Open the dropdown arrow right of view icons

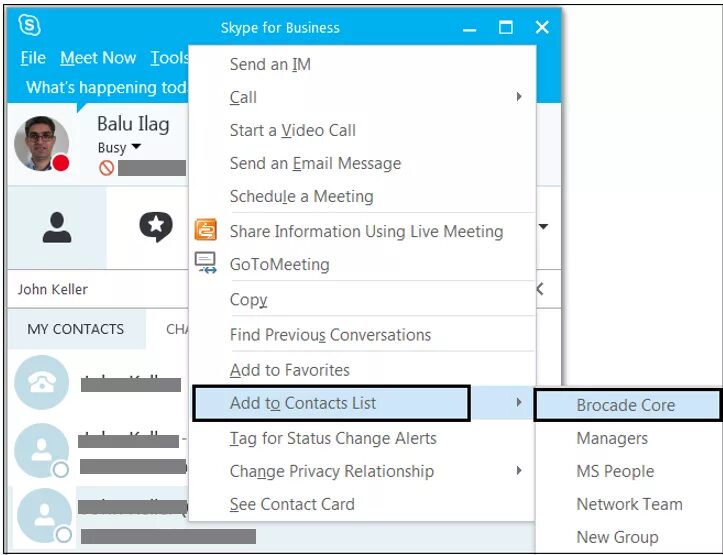[x=544, y=226]
